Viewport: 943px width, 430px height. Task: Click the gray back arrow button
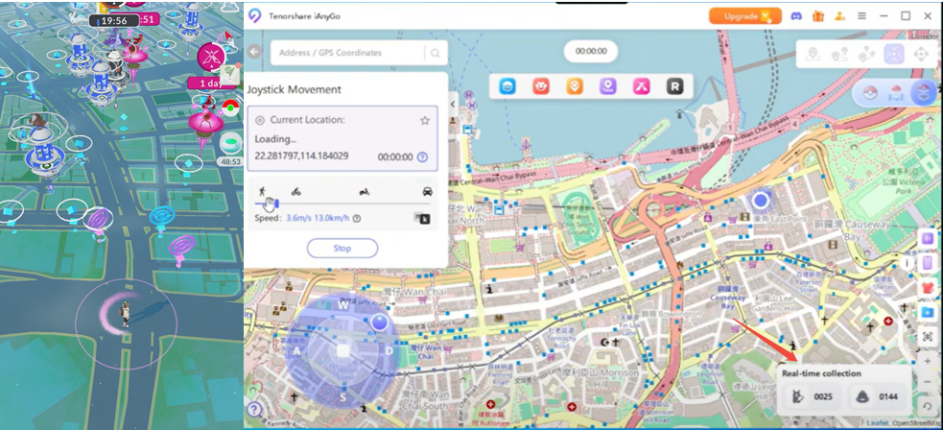(x=254, y=52)
